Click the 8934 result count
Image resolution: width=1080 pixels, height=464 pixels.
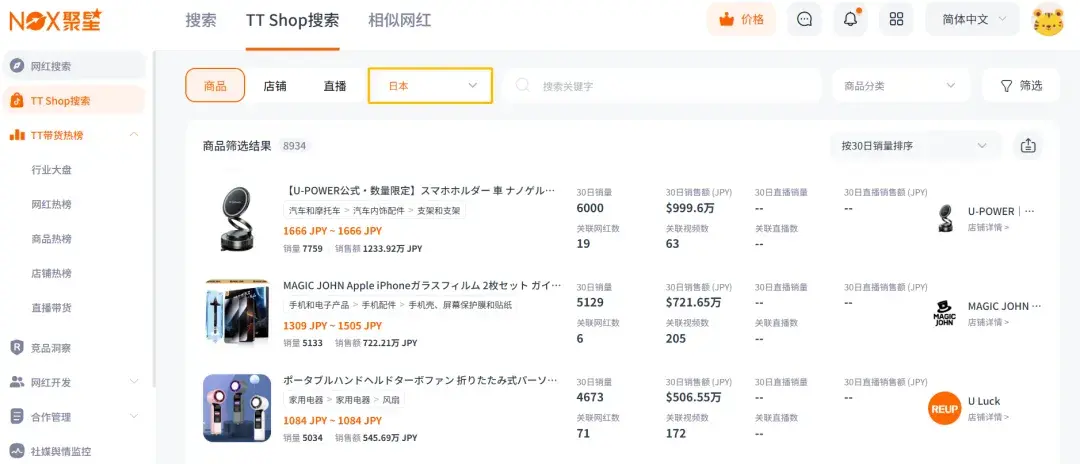tap(294, 146)
